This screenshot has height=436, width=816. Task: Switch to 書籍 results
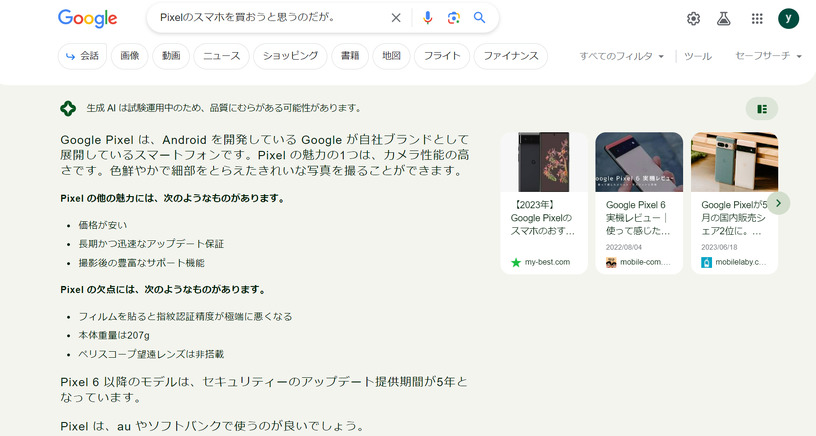(x=350, y=56)
